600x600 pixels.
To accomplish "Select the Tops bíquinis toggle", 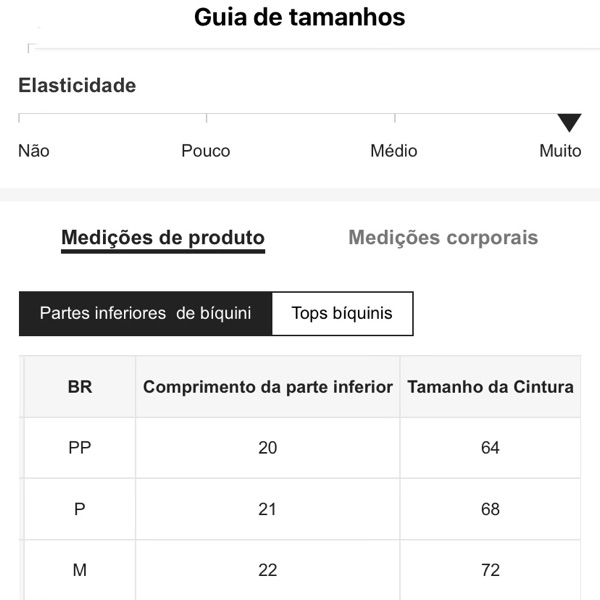I will pos(342,314).
